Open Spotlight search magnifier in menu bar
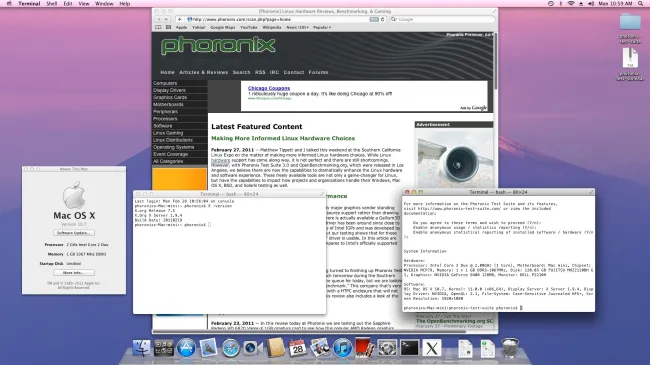This screenshot has height=365, width=650. (640, 3)
